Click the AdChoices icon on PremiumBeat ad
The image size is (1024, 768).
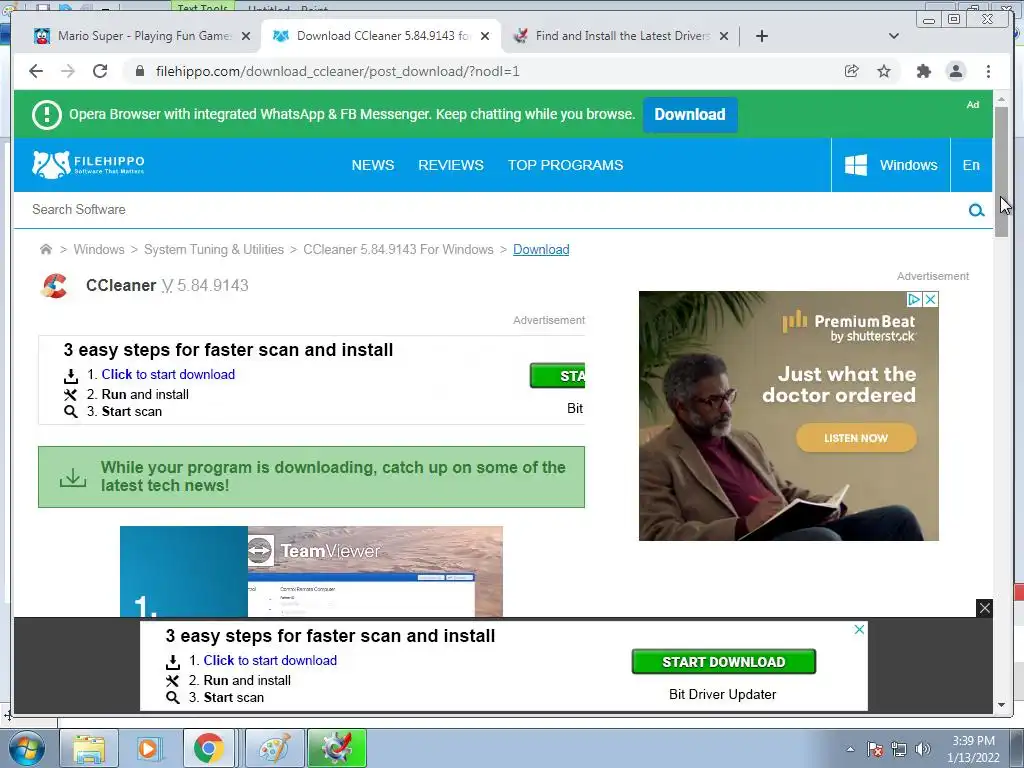coord(914,299)
